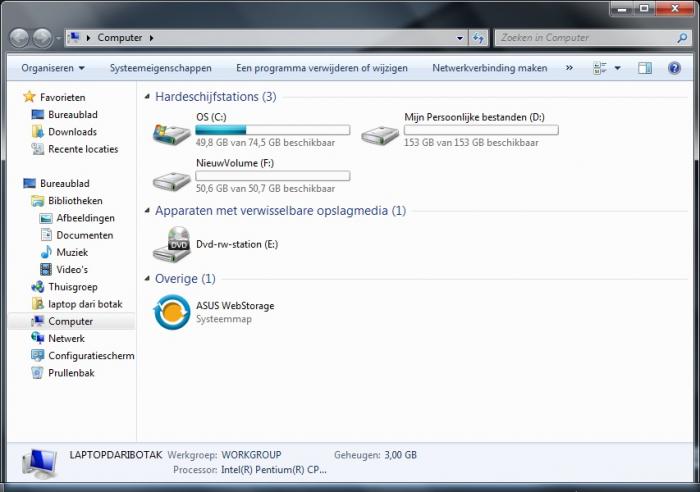Click Netwerkverbinding maken toolbar button
The height and width of the screenshot is (492, 700).
click(489, 68)
